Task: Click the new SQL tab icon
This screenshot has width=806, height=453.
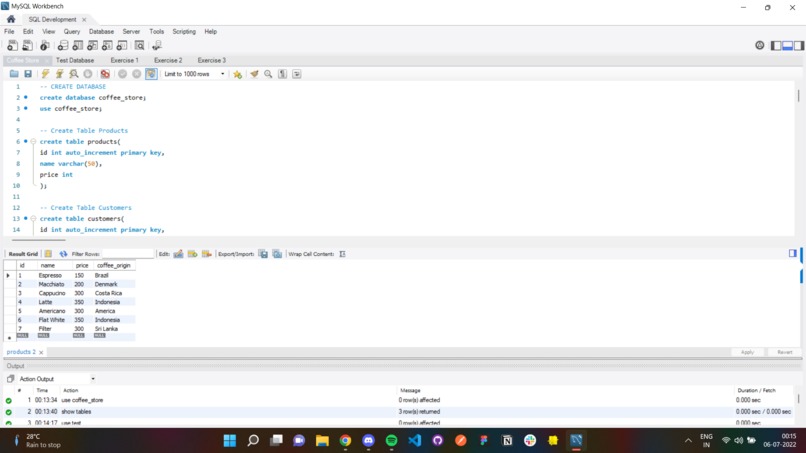Action: (x=12, y=46)
